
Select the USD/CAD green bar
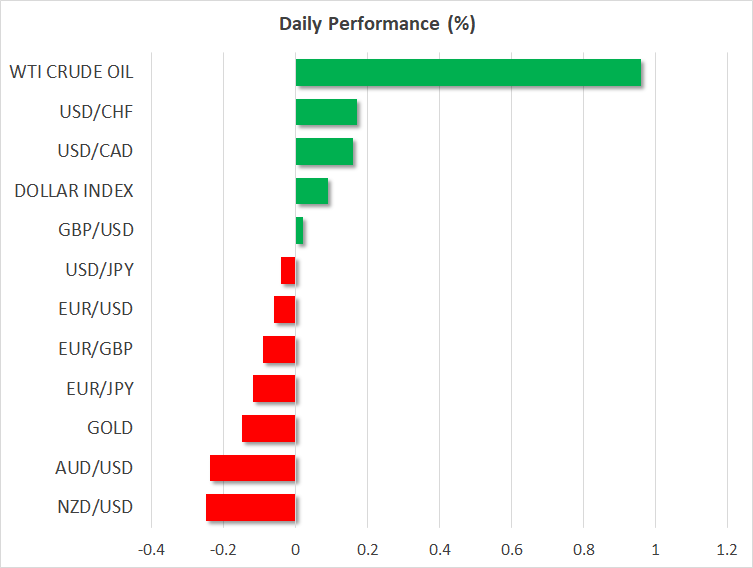coord(324,151)
